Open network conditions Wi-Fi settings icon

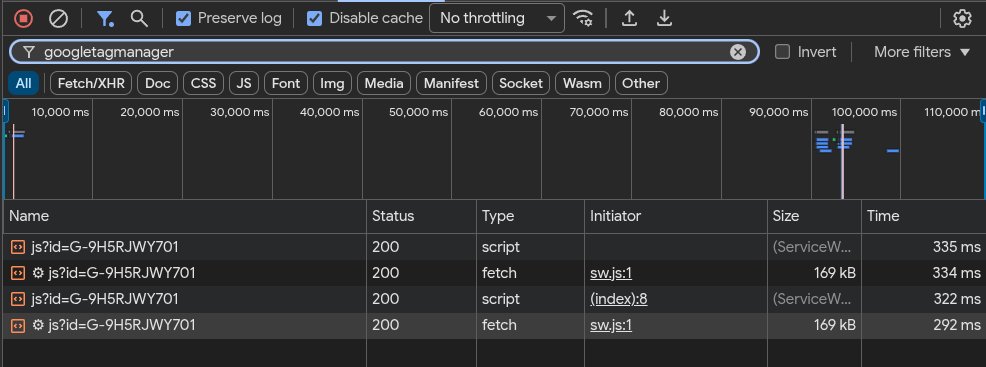coord(584,18)
